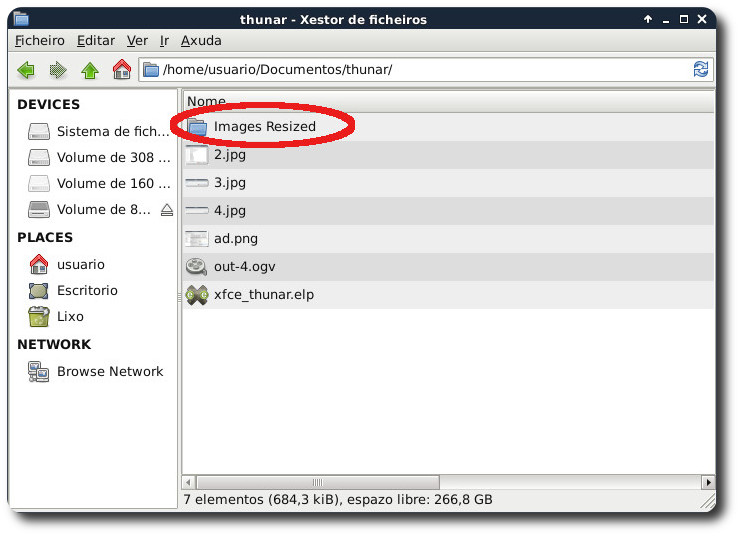Click the Home folder toolbar icon
This screenshot has height=536, width=740.
tap(122, 70)
